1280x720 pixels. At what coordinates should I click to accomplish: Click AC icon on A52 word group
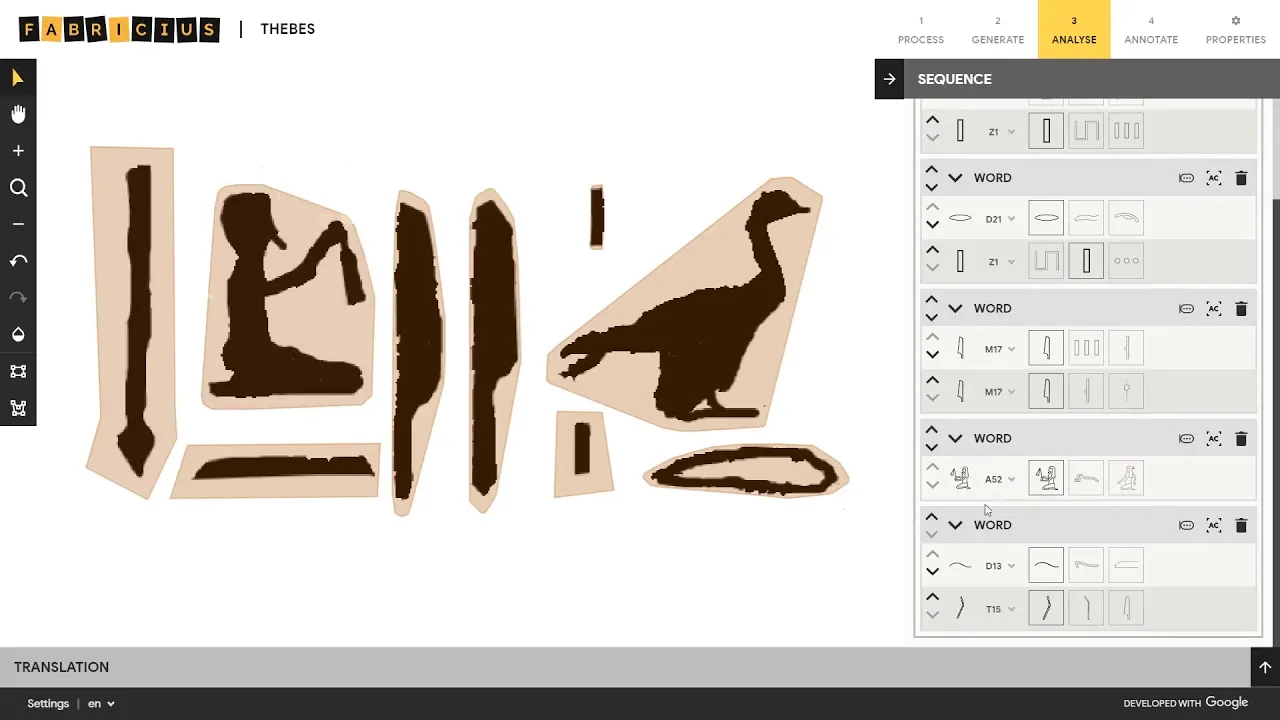point(1214,439)
